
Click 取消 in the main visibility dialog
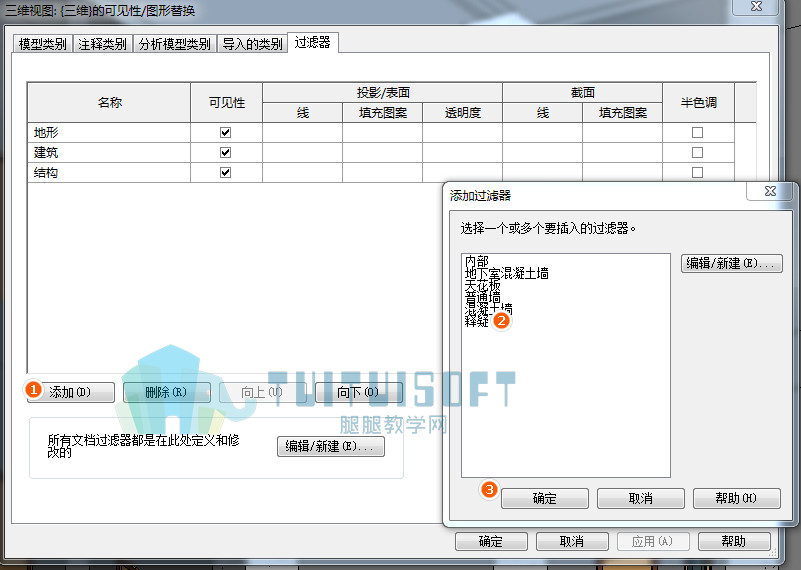(x=572, y=541)
